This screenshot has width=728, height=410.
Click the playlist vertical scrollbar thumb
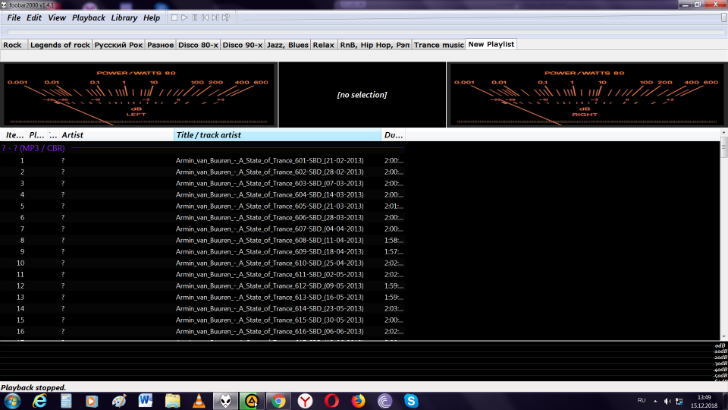click(724, 148)
